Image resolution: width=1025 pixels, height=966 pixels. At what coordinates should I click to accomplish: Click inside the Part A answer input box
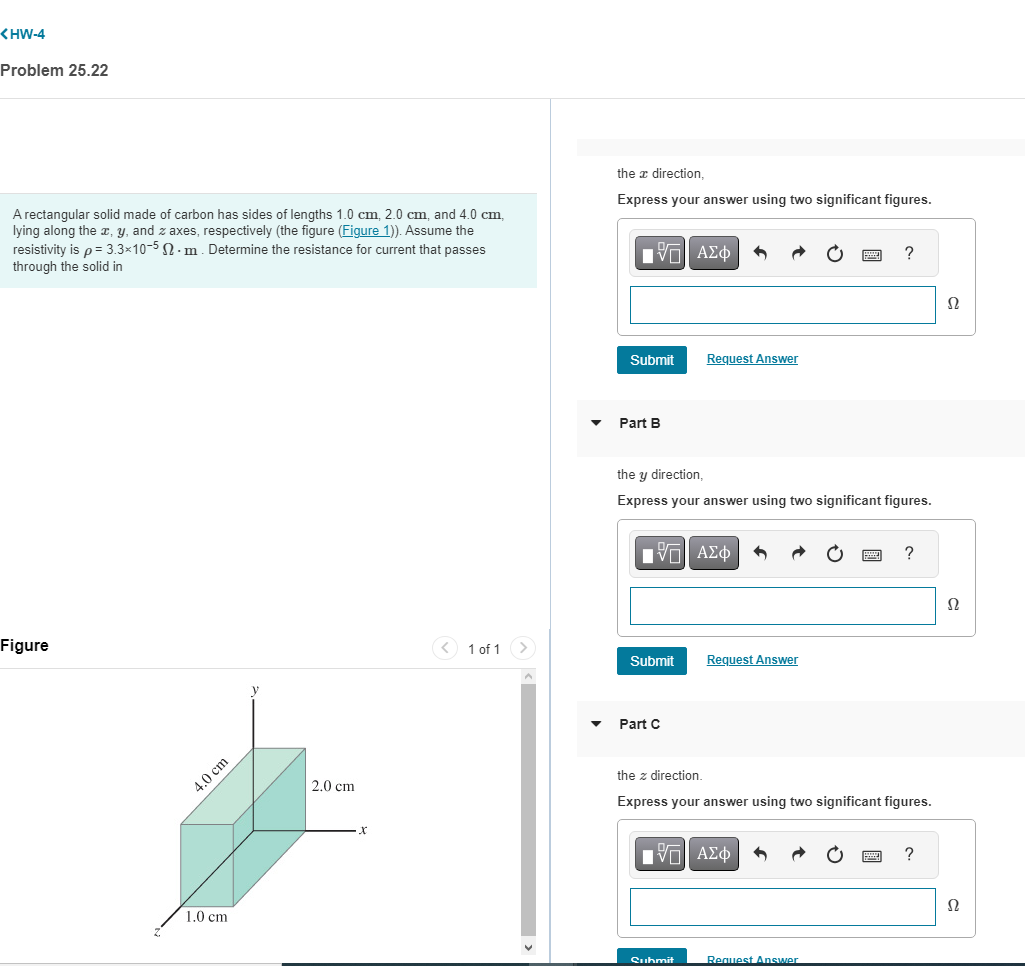click(782, 304)
